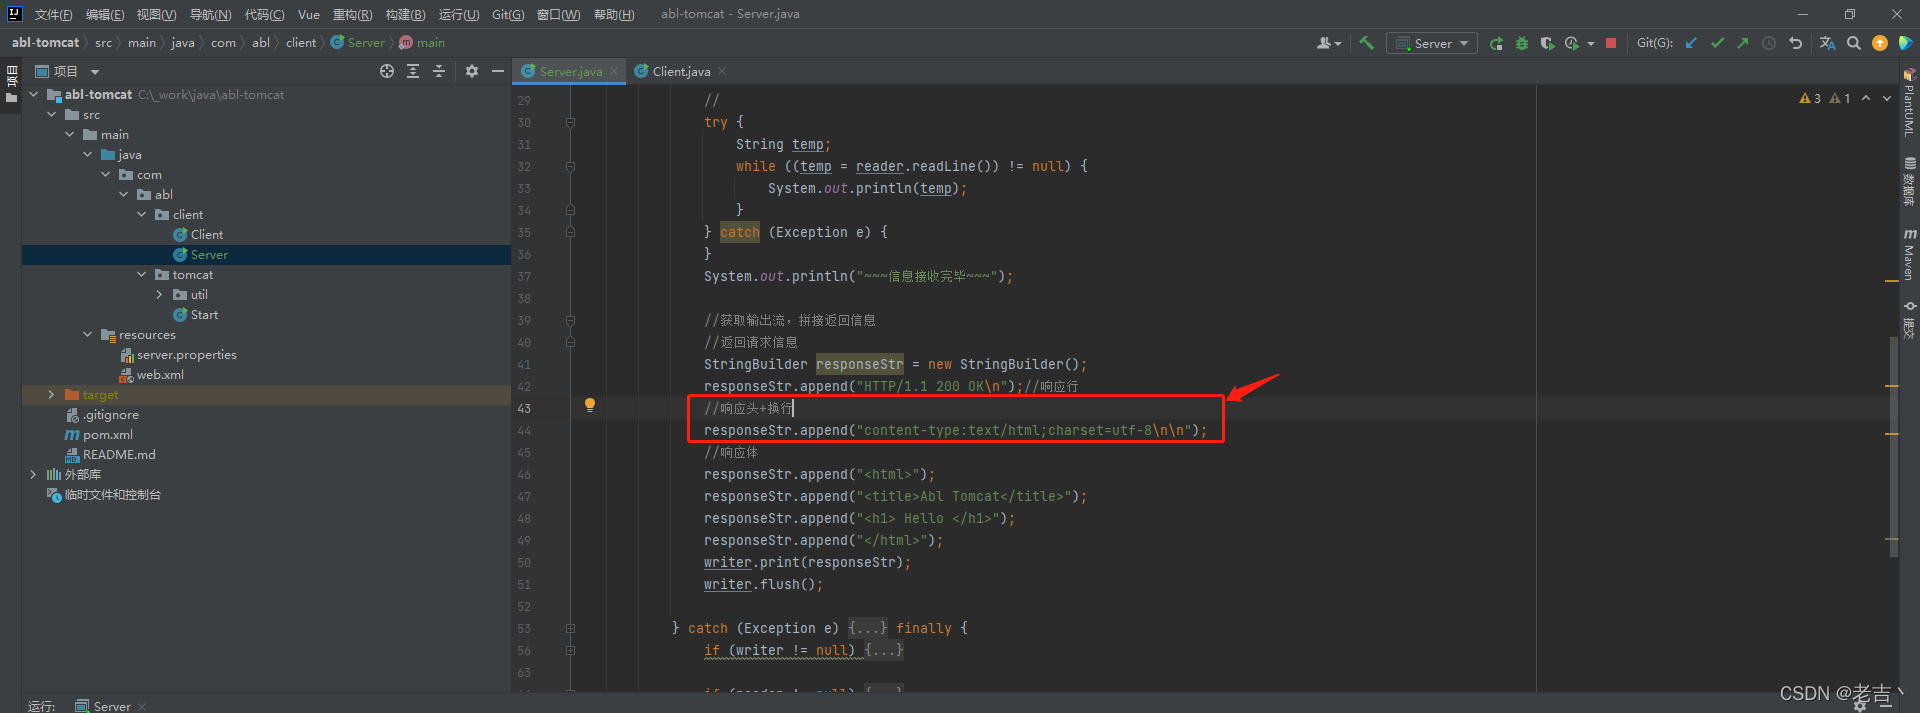The height and width of the screenshot is (713, 1920).
Task: Open the colorful plugin logo icon at toolbar end
Action: (x=1906, y=43)
